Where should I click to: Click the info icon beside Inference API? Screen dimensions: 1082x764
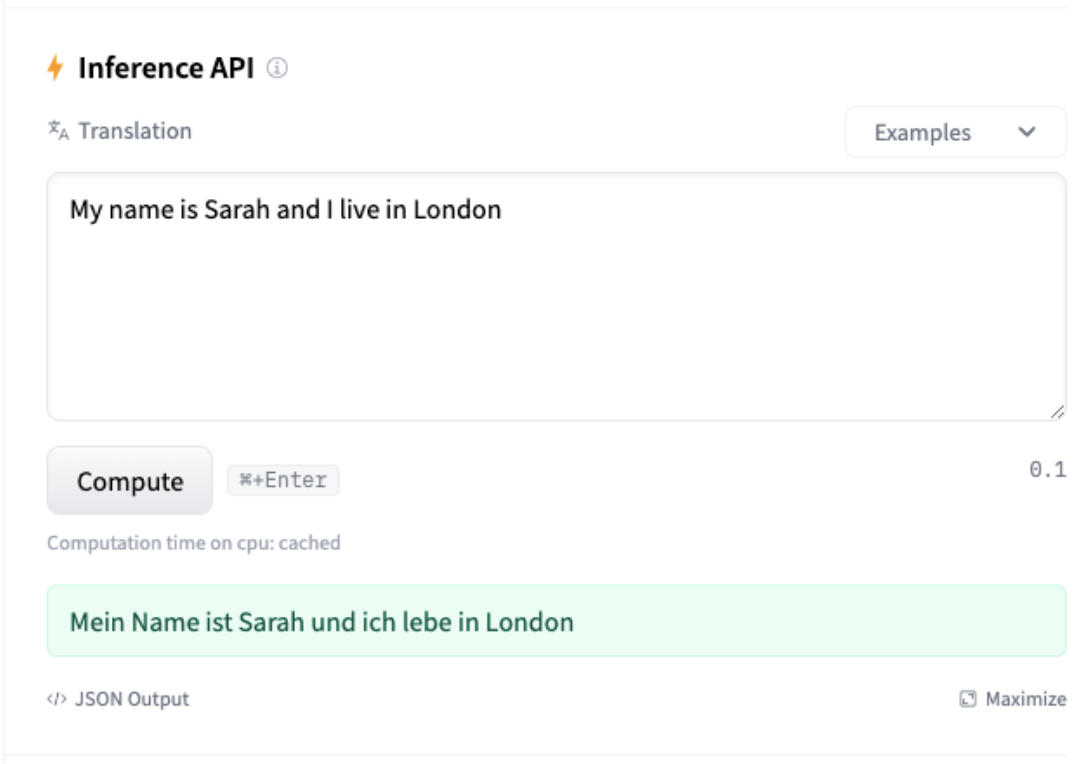tap(278, 68)
